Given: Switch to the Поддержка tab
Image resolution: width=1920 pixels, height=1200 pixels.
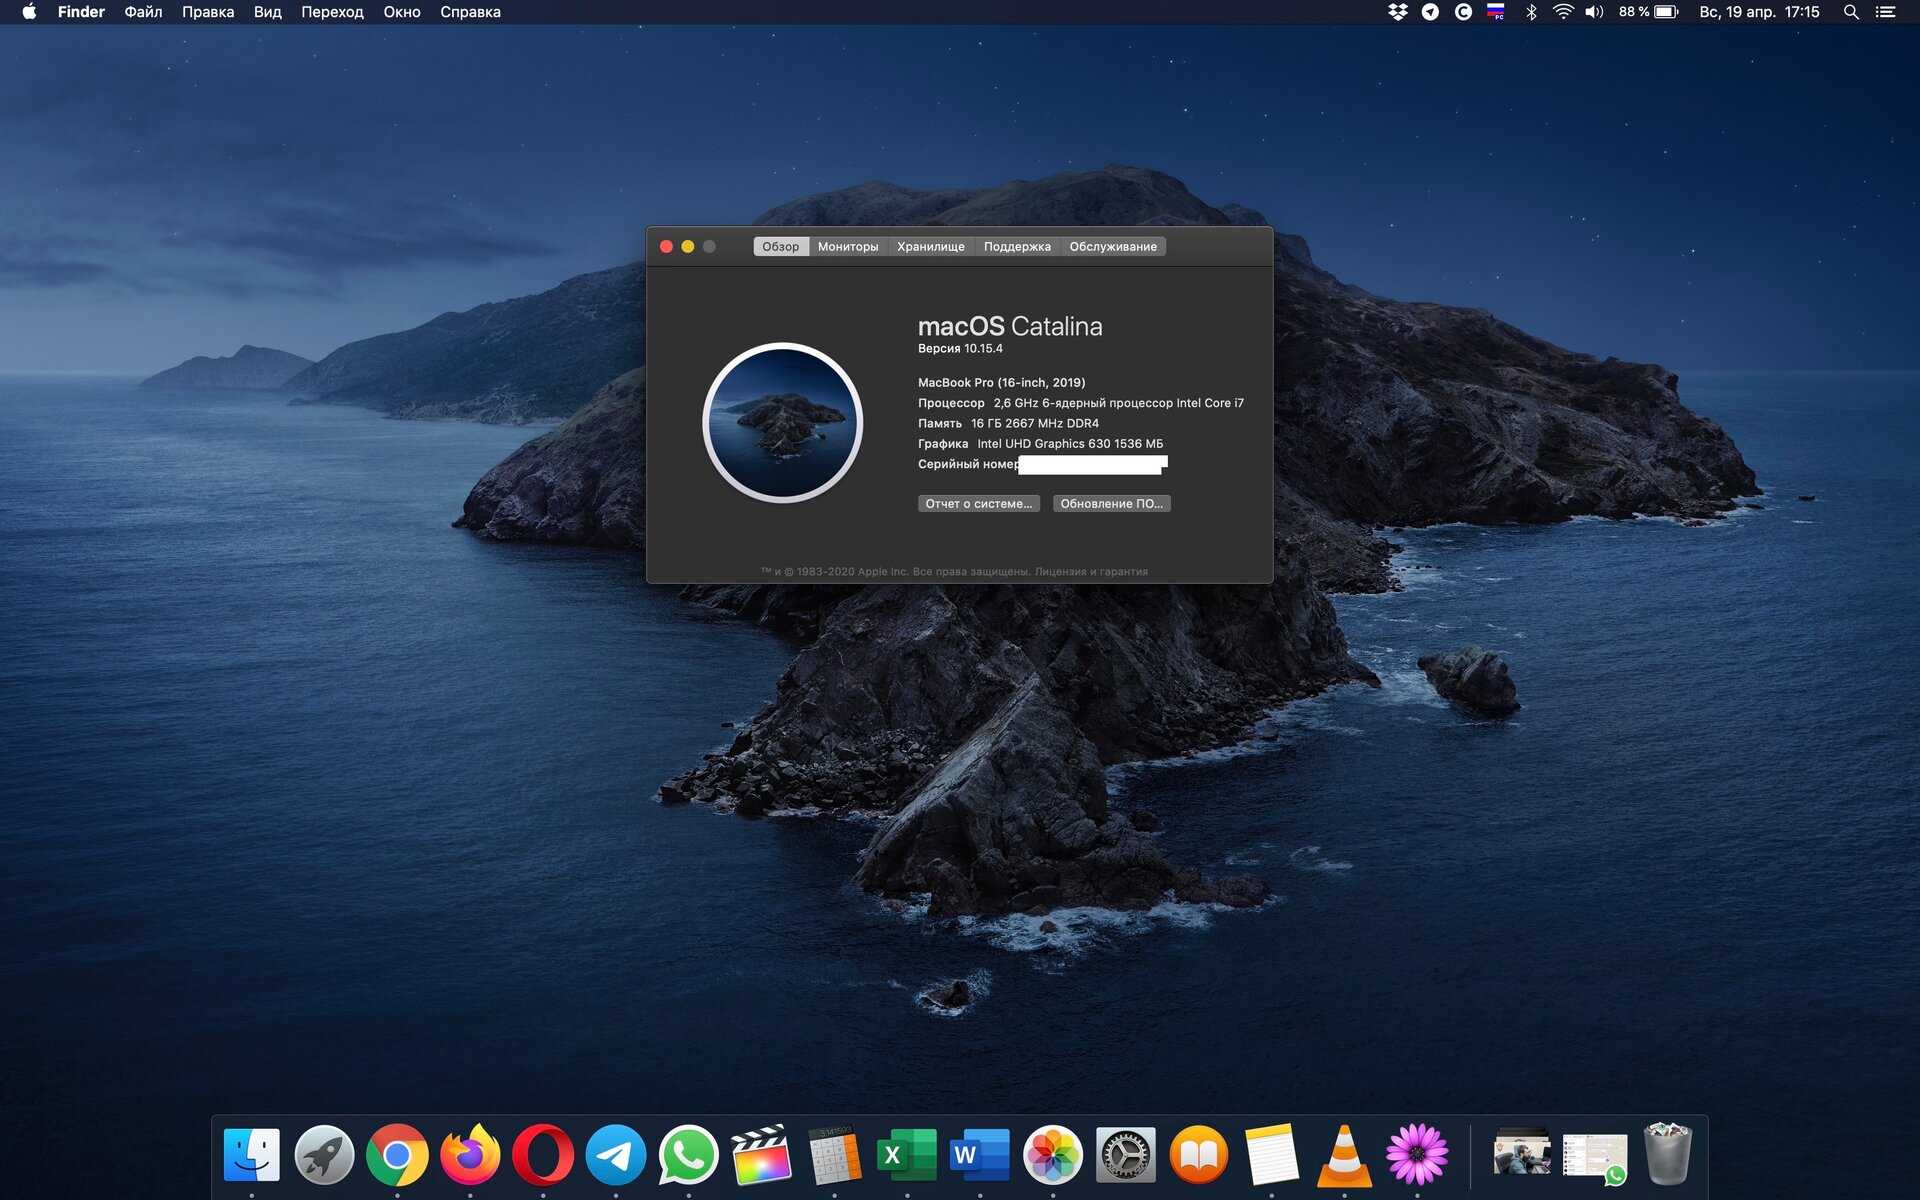Looking at the screenshot, I should pos(1017,247).
